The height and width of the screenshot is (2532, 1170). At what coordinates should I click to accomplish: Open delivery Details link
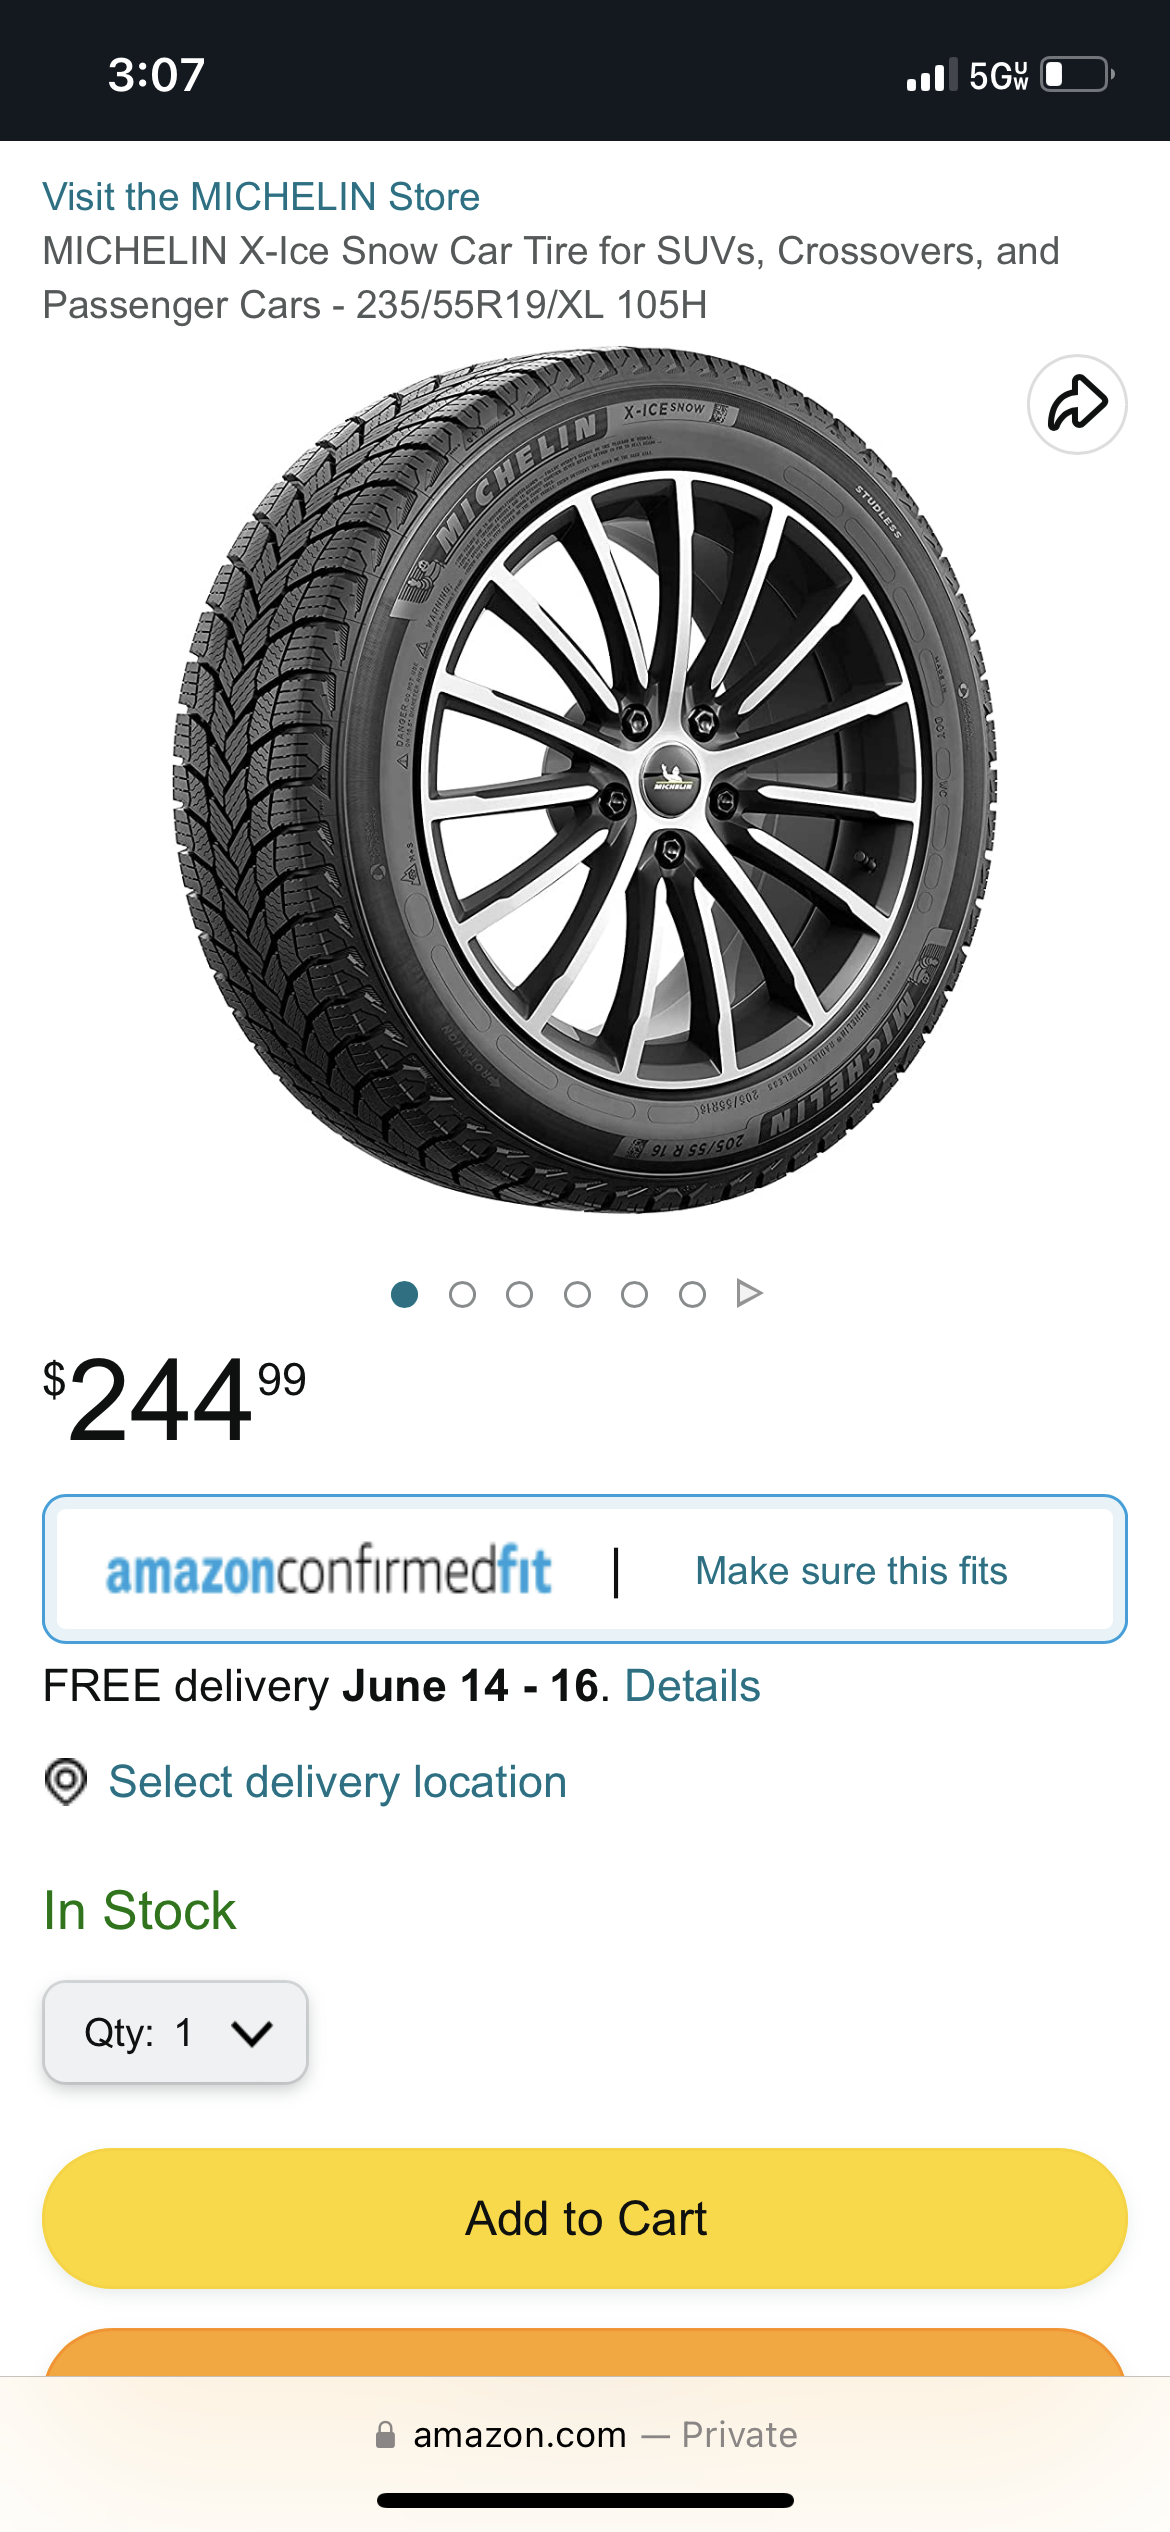pyautogui.click(x=692, y=1686)
